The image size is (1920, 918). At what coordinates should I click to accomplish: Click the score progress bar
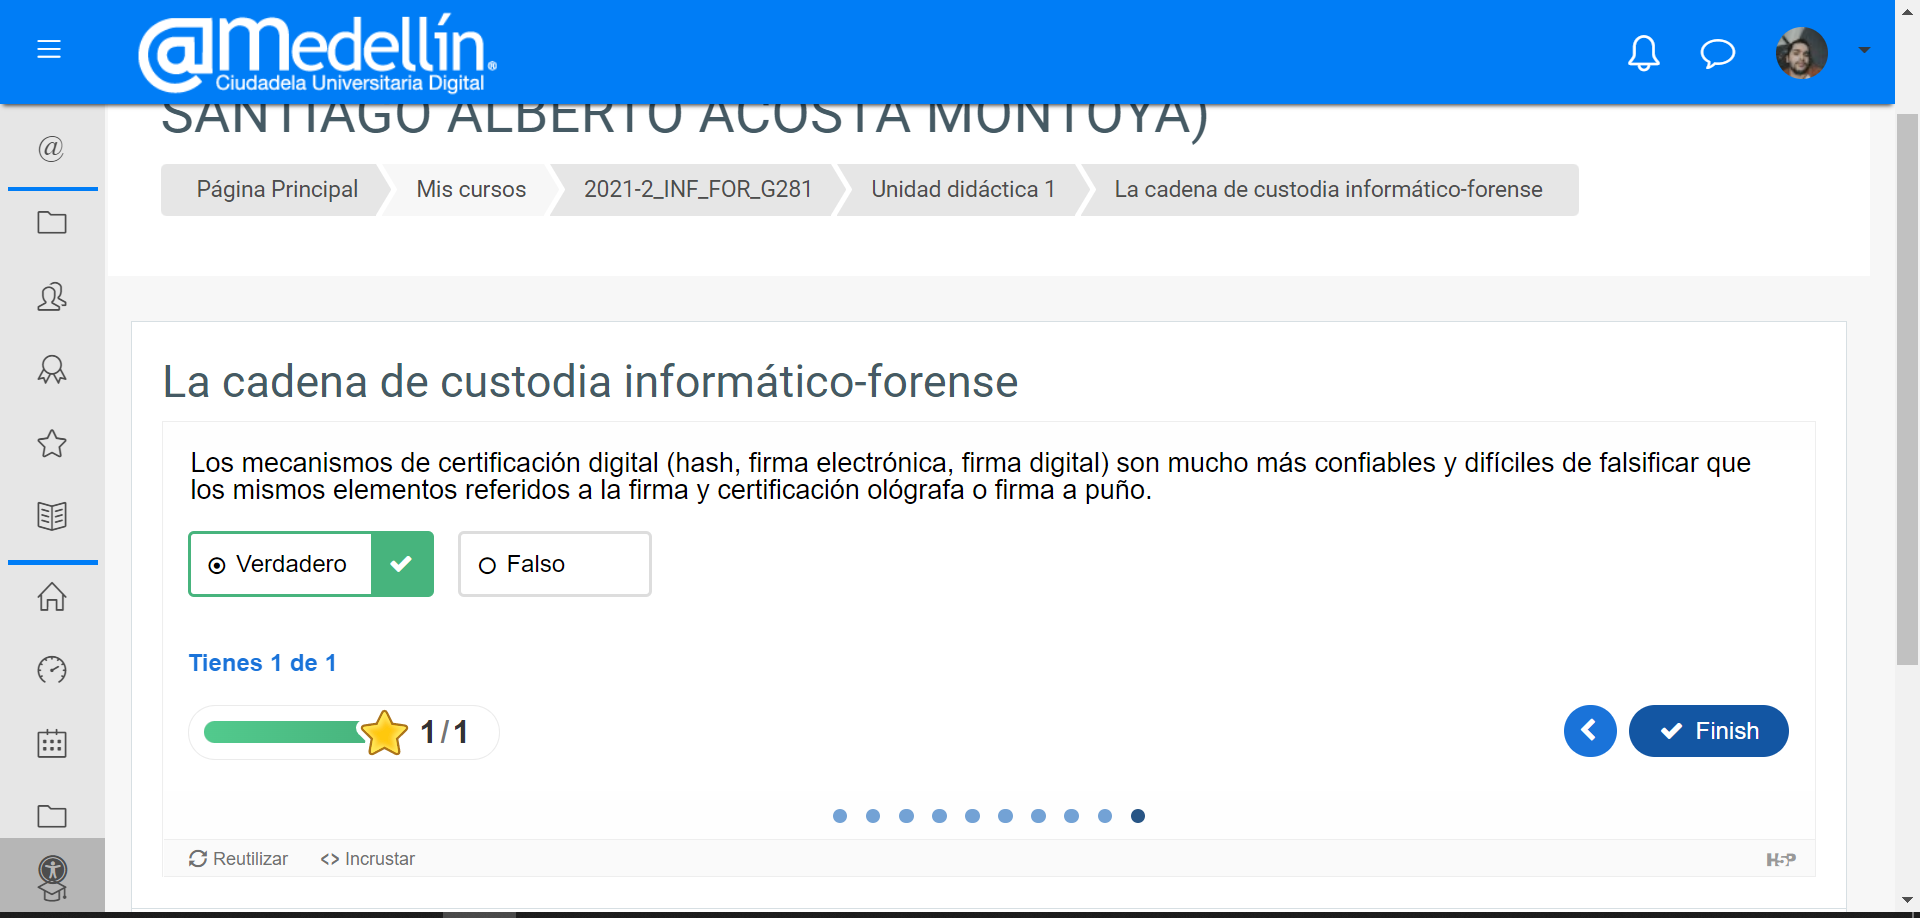284,732
